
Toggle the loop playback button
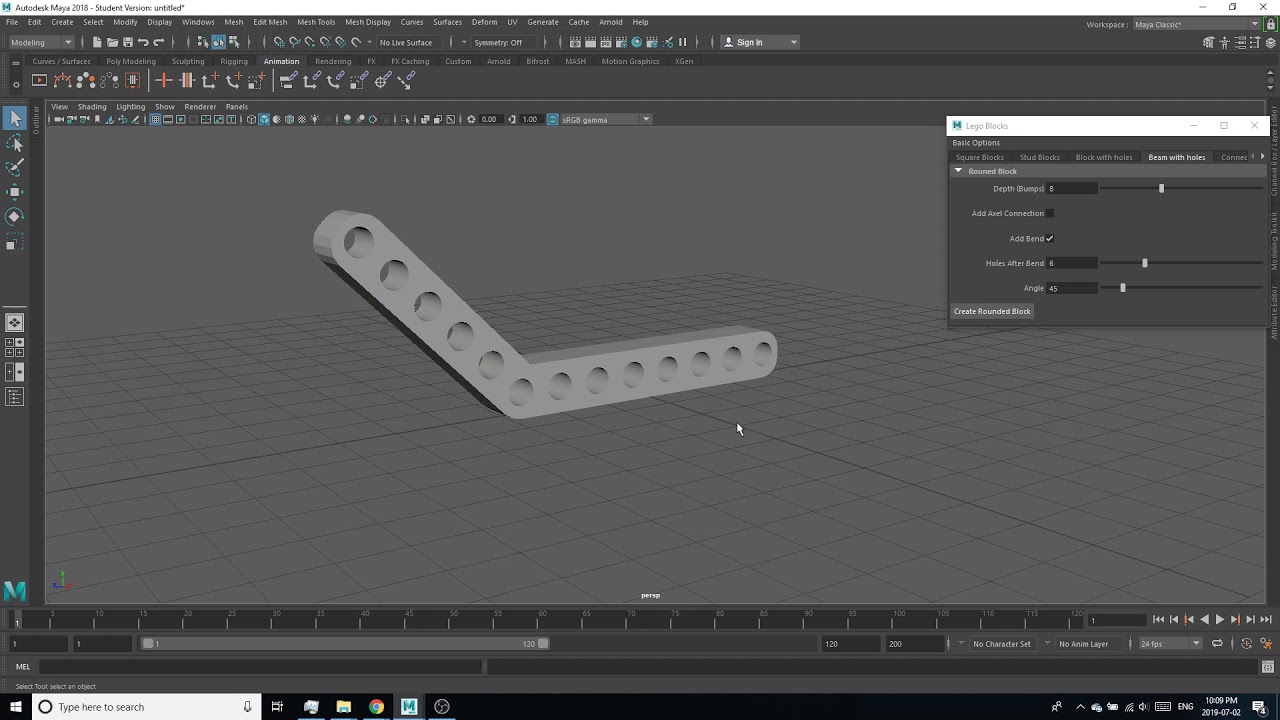click(1217, 644)
